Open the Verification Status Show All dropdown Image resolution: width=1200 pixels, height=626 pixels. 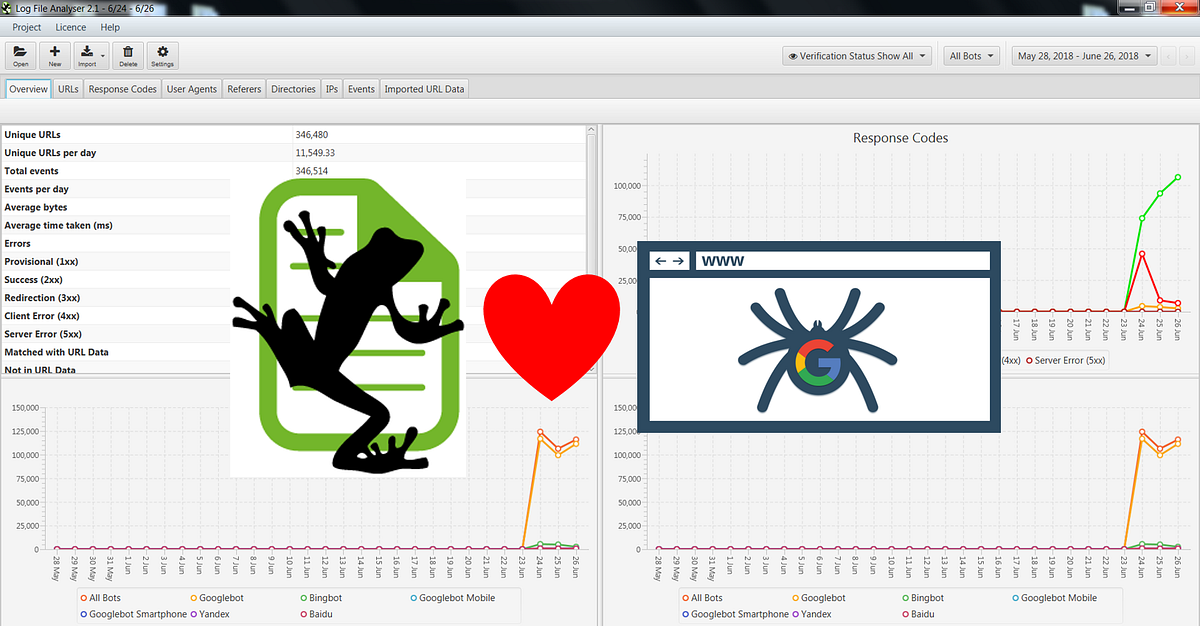coord(856,56)
